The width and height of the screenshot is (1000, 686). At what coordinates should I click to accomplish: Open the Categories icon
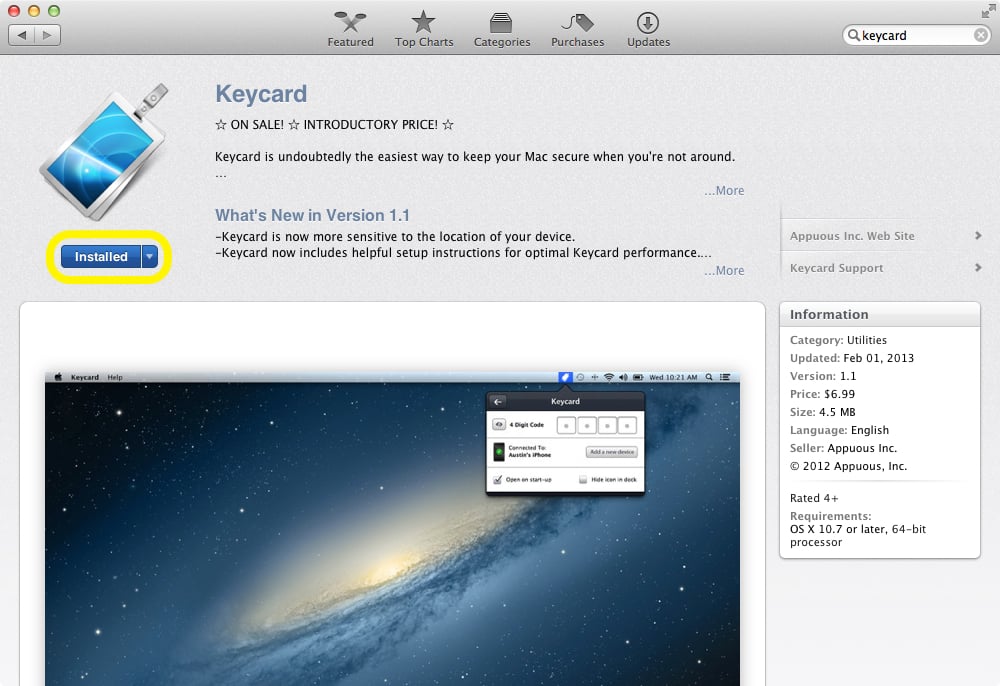click(501, 23)
